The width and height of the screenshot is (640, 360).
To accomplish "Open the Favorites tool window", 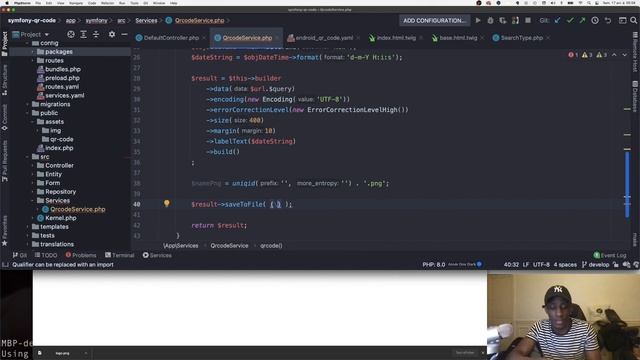I will point(4,231).
